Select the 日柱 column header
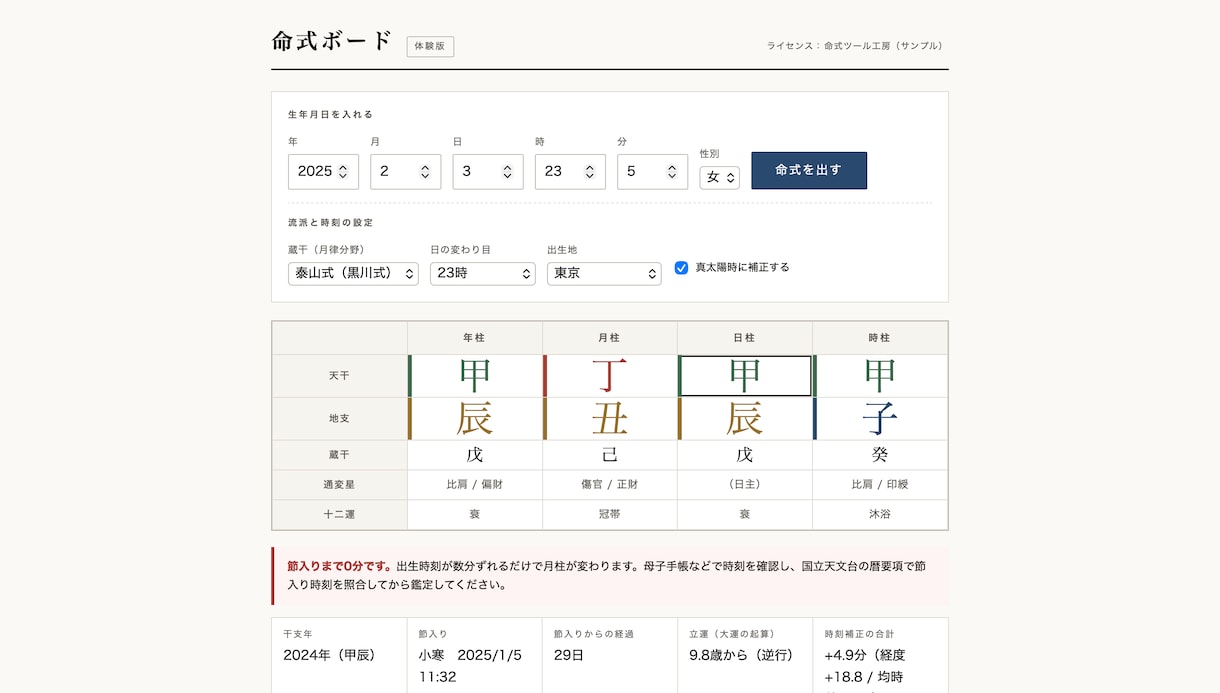The image size is (1220, 693). point(745,338)
